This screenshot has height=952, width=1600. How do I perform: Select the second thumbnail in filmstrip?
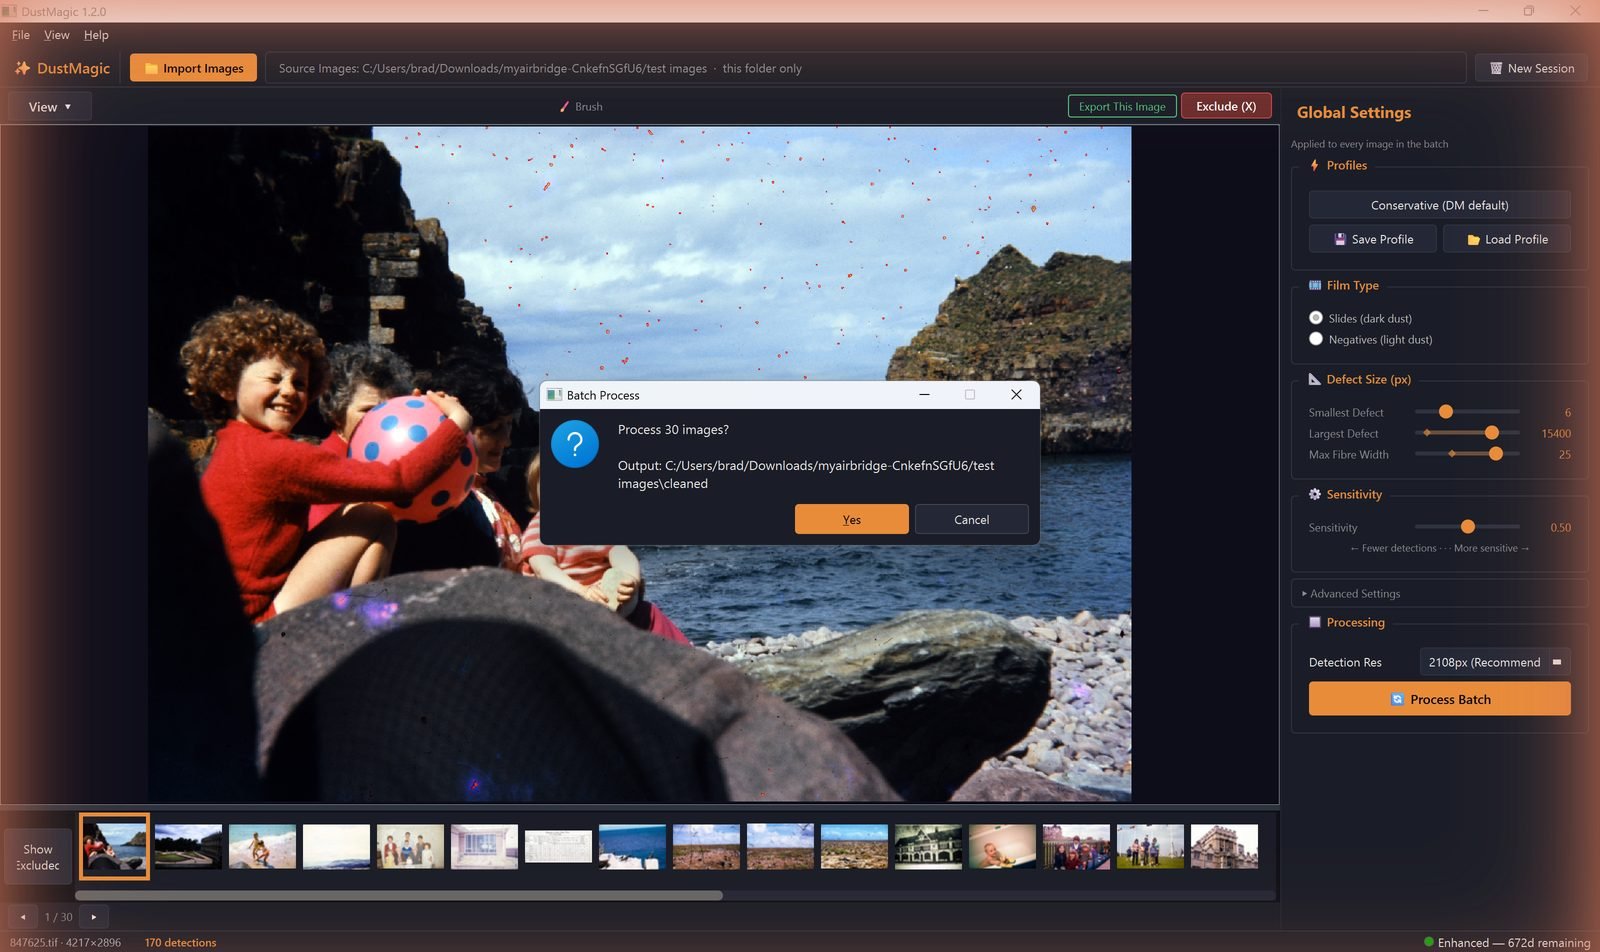[x=188, y=847]
